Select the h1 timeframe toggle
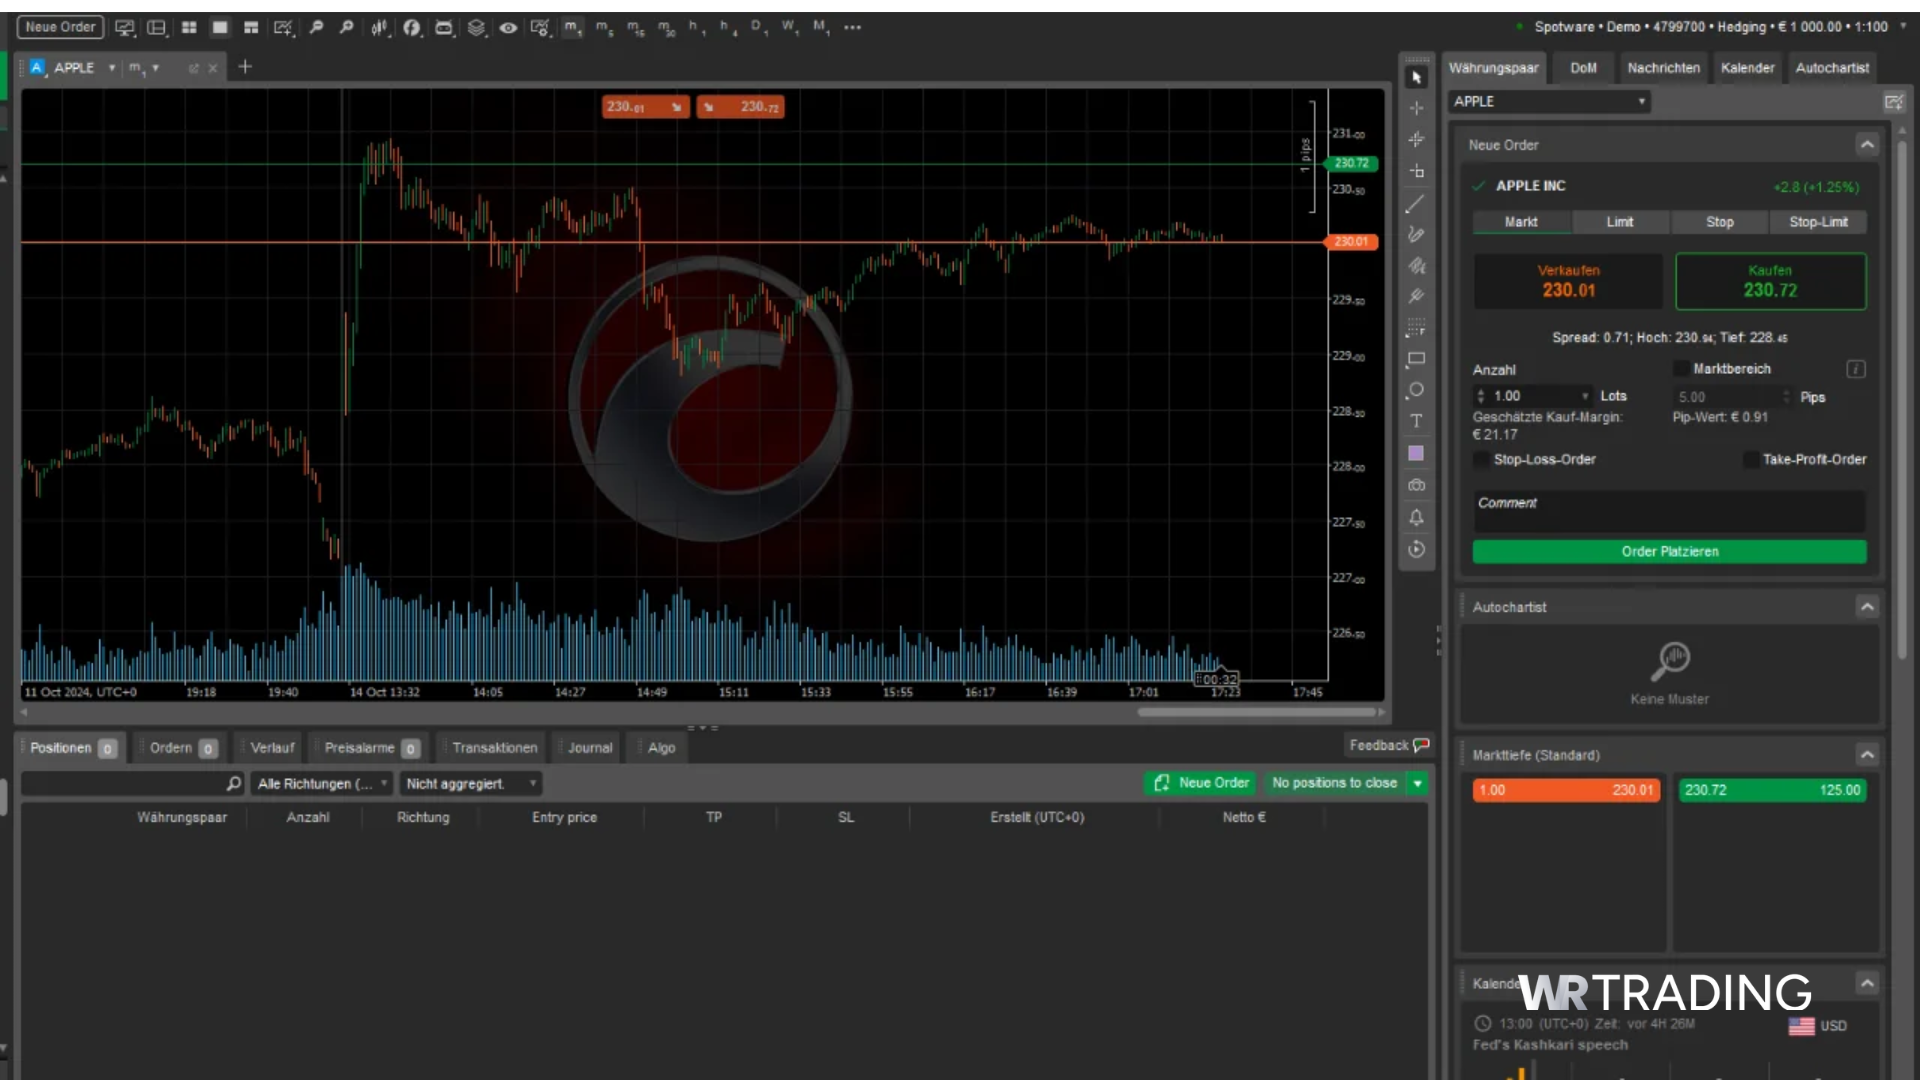 tap(697, 27)
